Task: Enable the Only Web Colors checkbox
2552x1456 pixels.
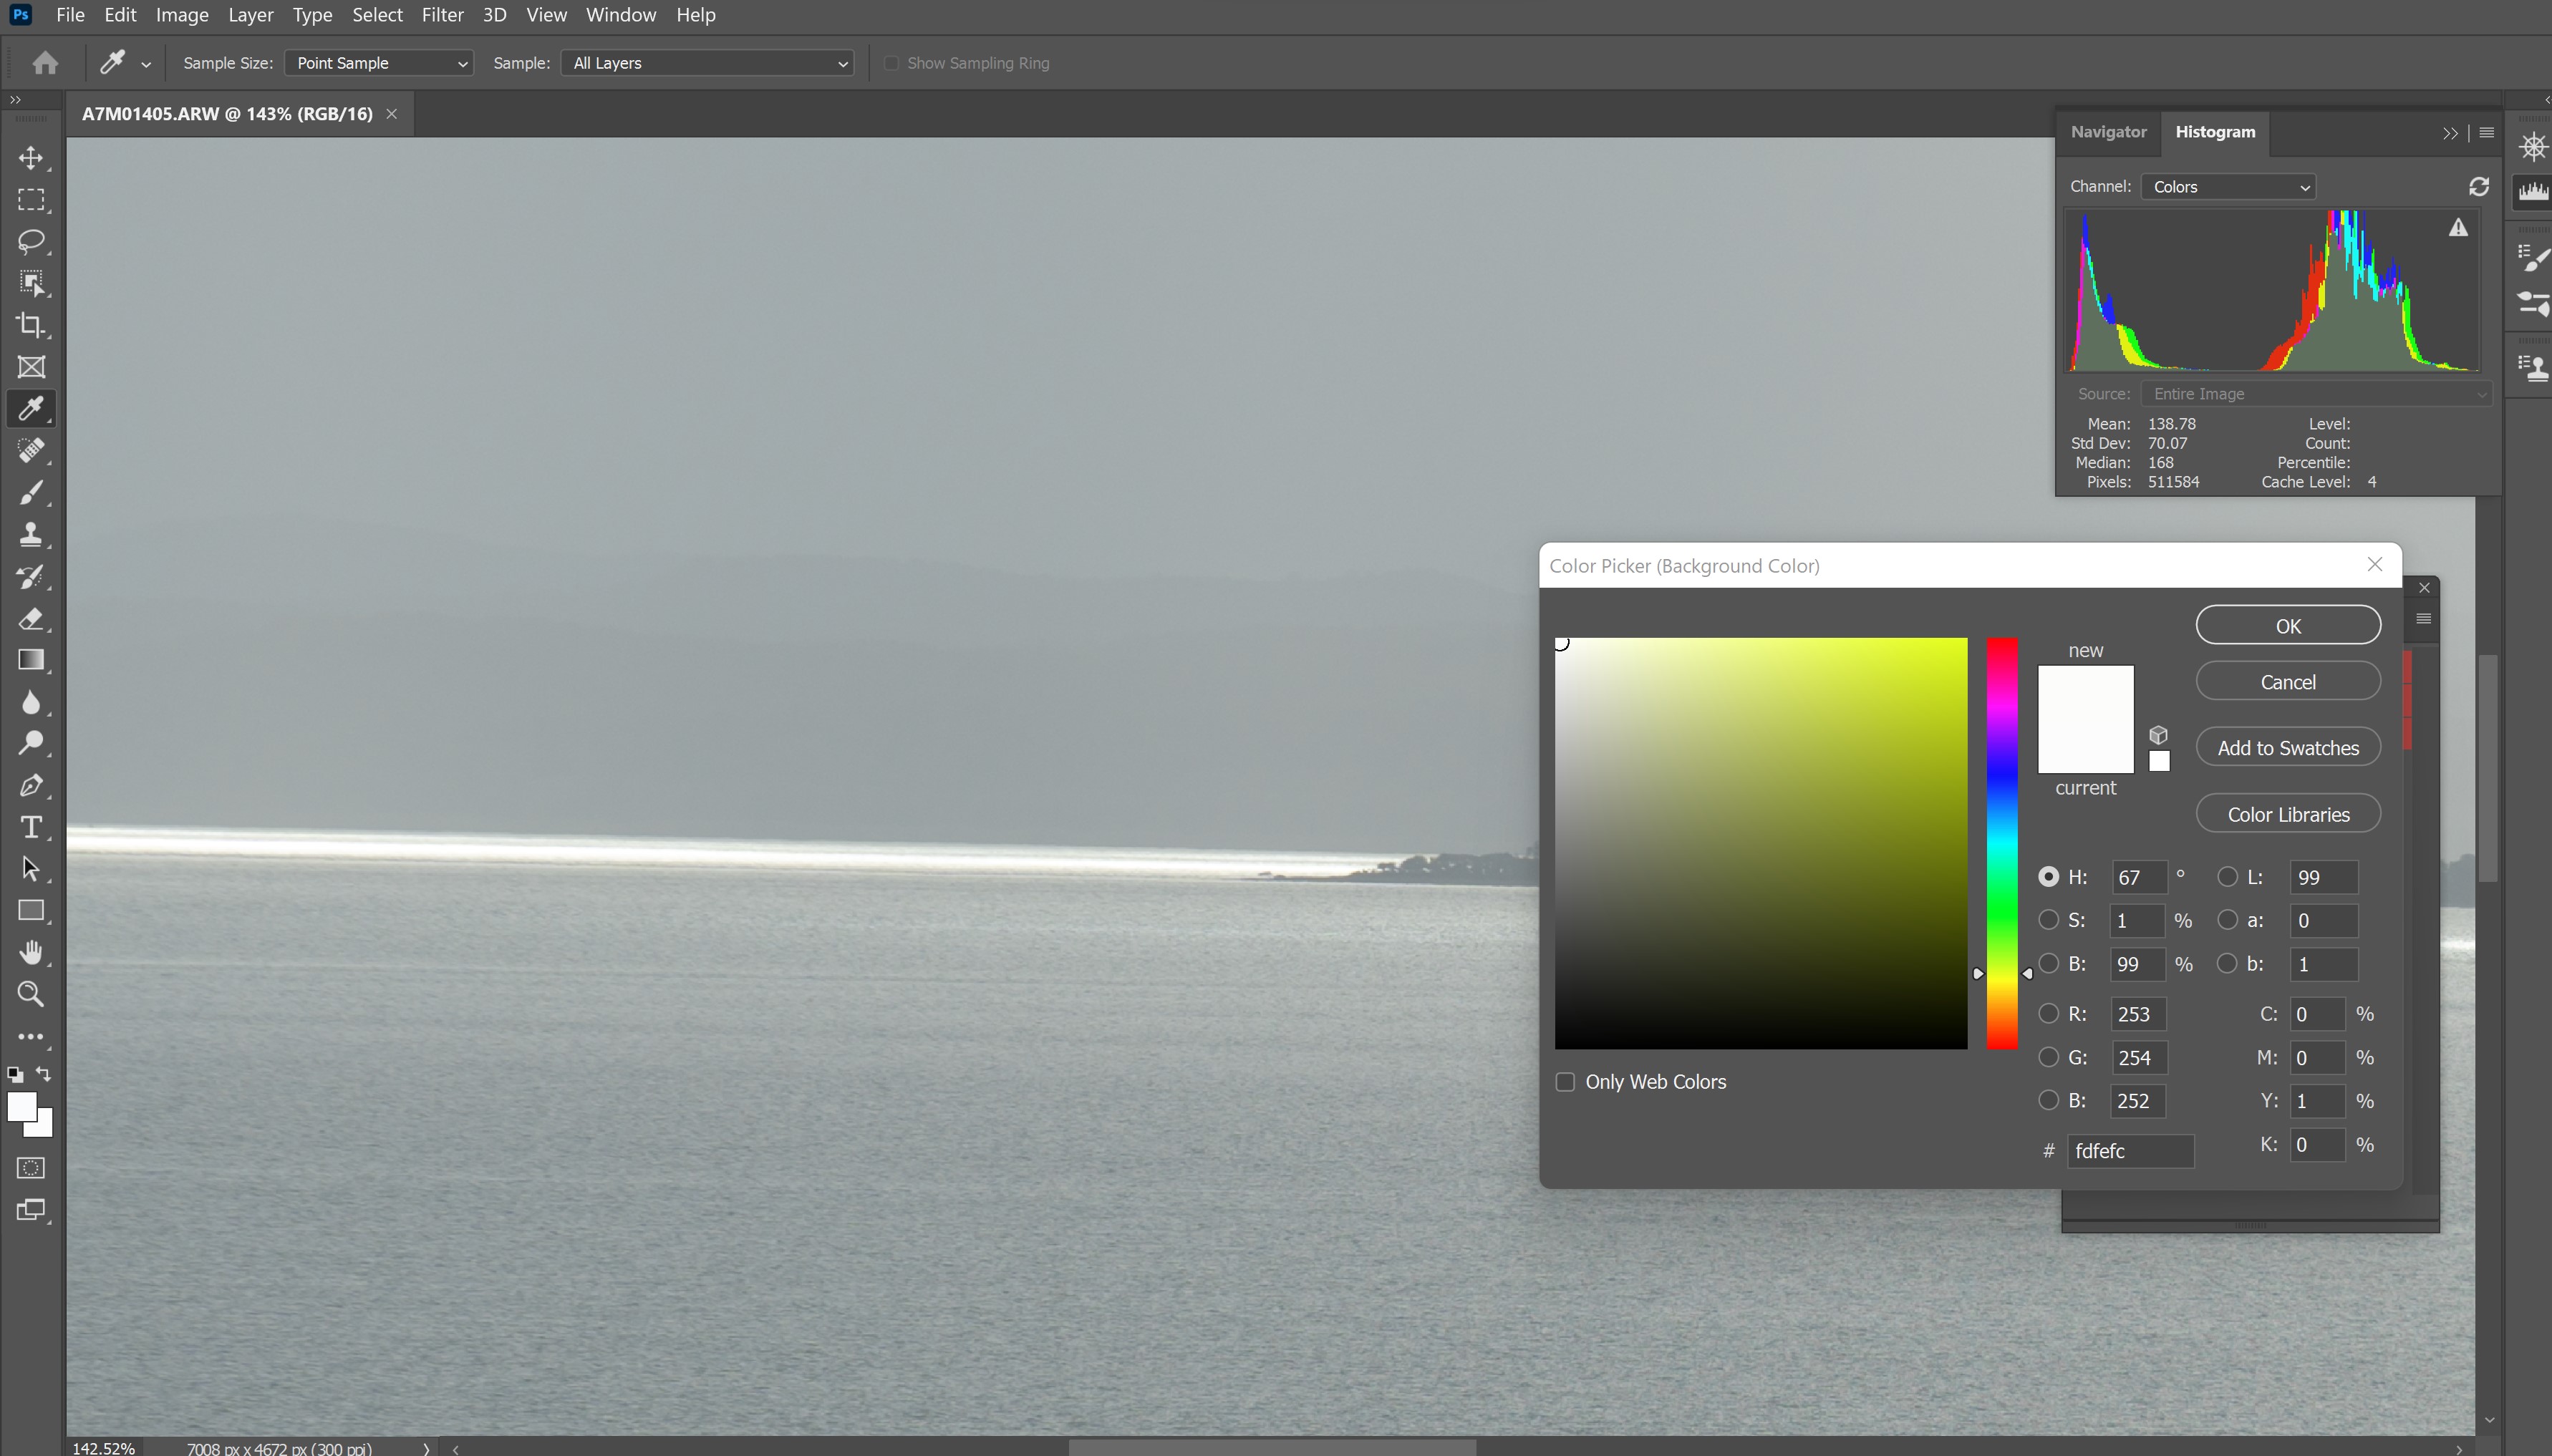Action: click(1565, 1082)
